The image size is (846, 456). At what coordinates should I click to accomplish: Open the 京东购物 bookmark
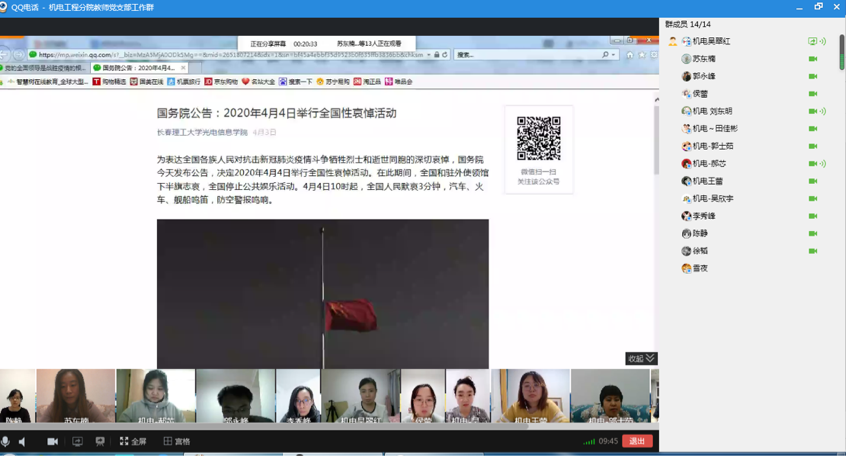221,82
